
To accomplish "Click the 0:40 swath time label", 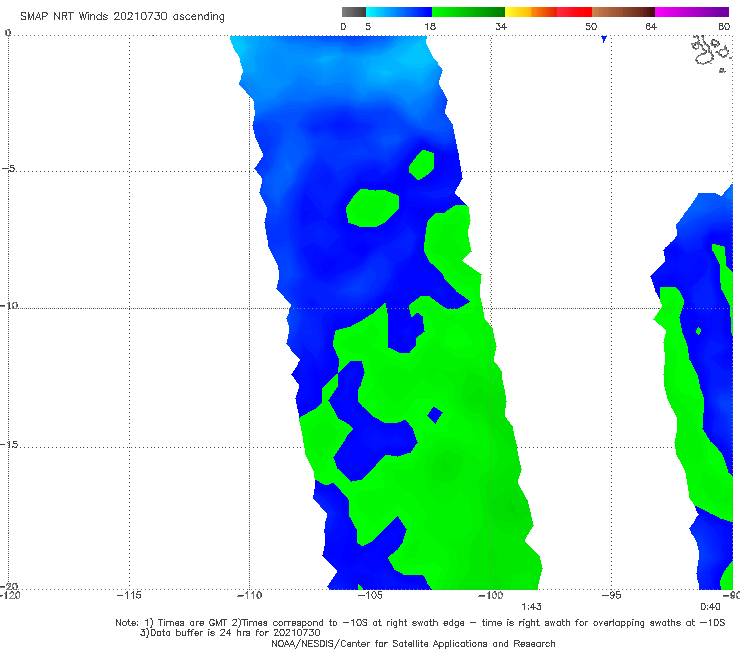I will pyautogui.click(x=710, y=607).
